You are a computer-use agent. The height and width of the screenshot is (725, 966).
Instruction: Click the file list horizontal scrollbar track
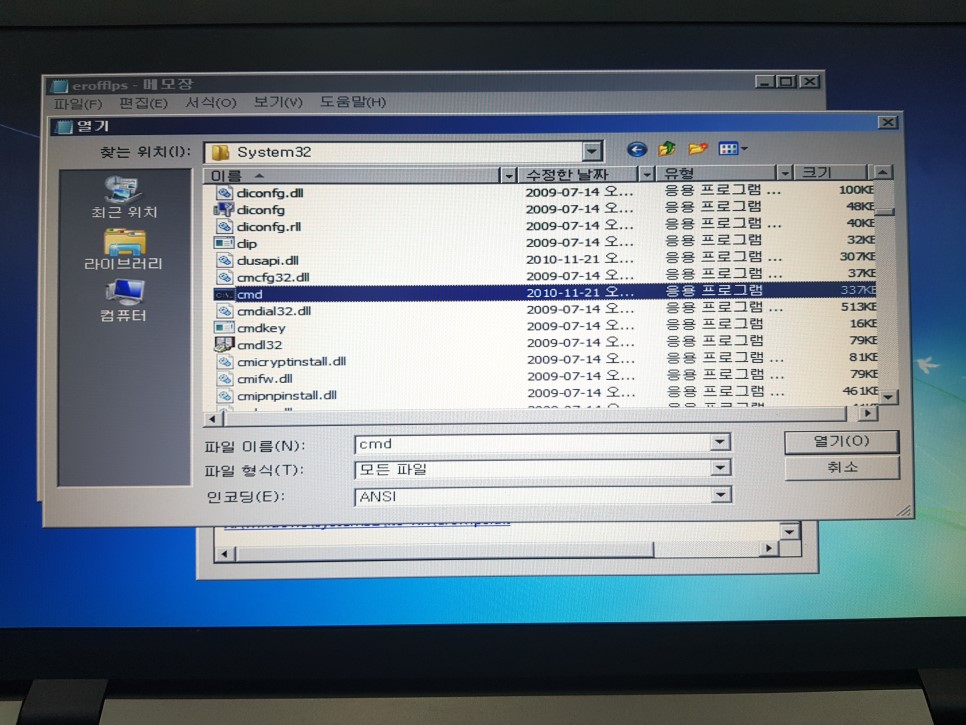pos(535,418)
